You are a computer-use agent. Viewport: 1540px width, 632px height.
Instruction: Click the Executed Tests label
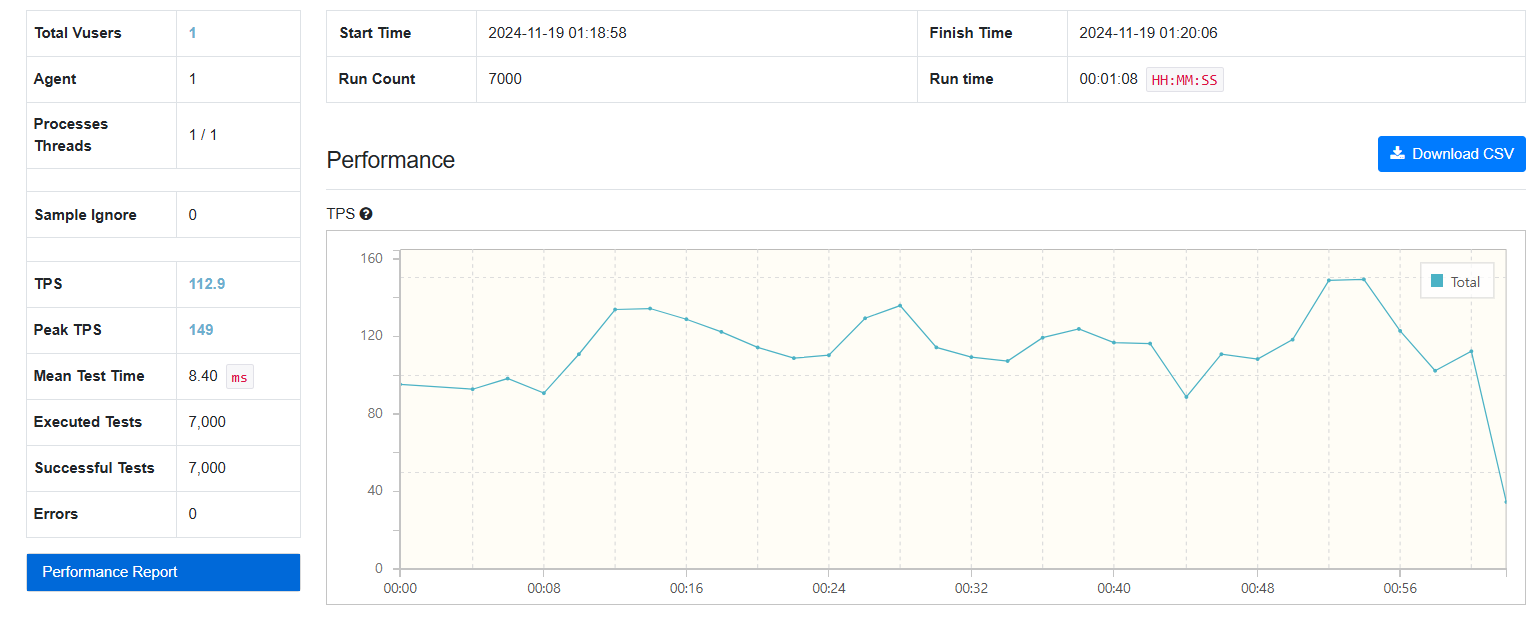pyautogui.click(x=88, y=422)
